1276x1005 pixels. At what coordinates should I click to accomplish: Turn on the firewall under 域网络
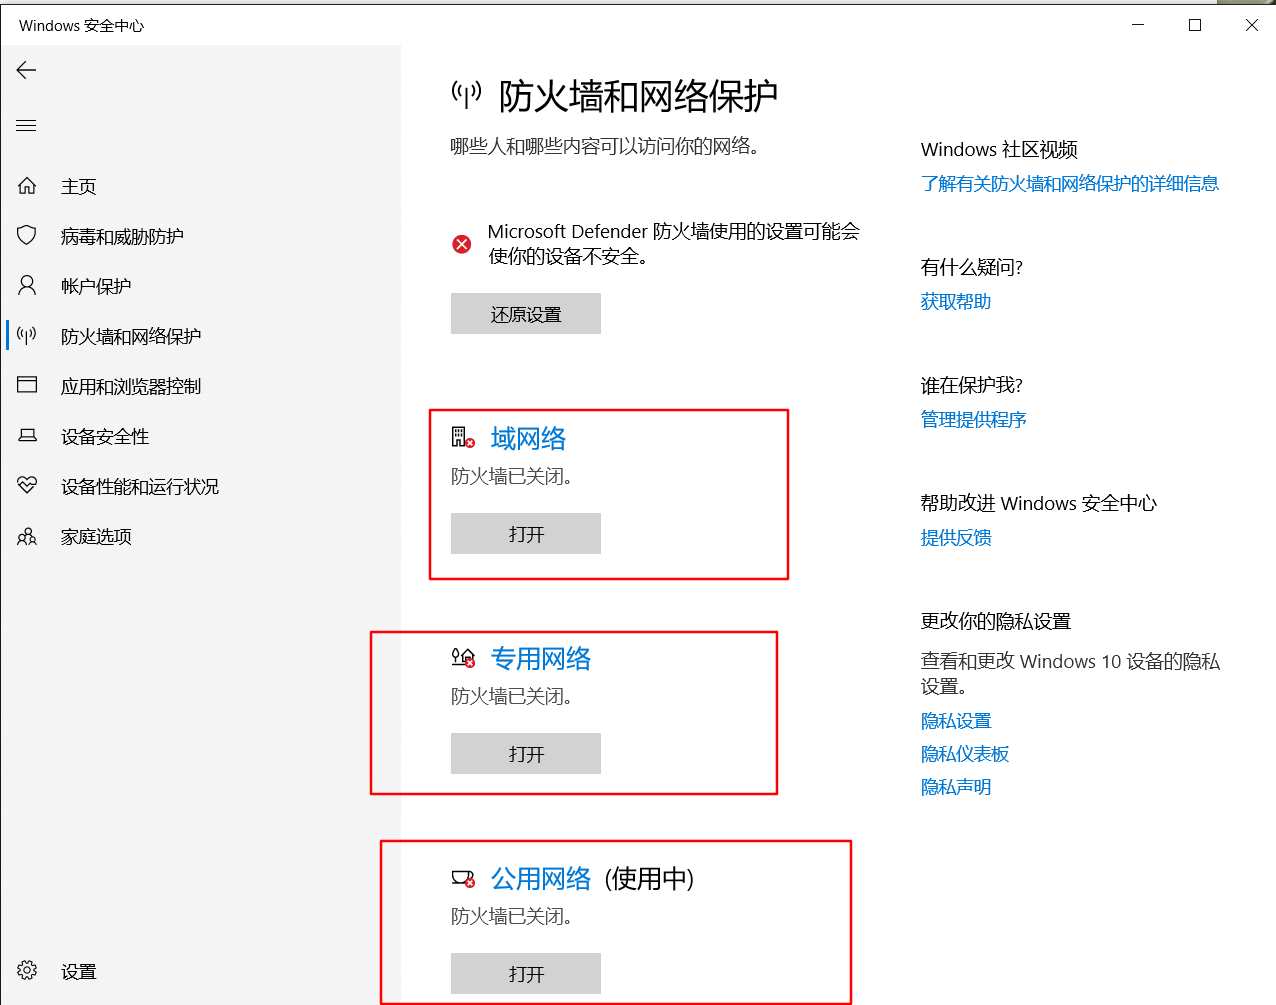coord(526,534)
